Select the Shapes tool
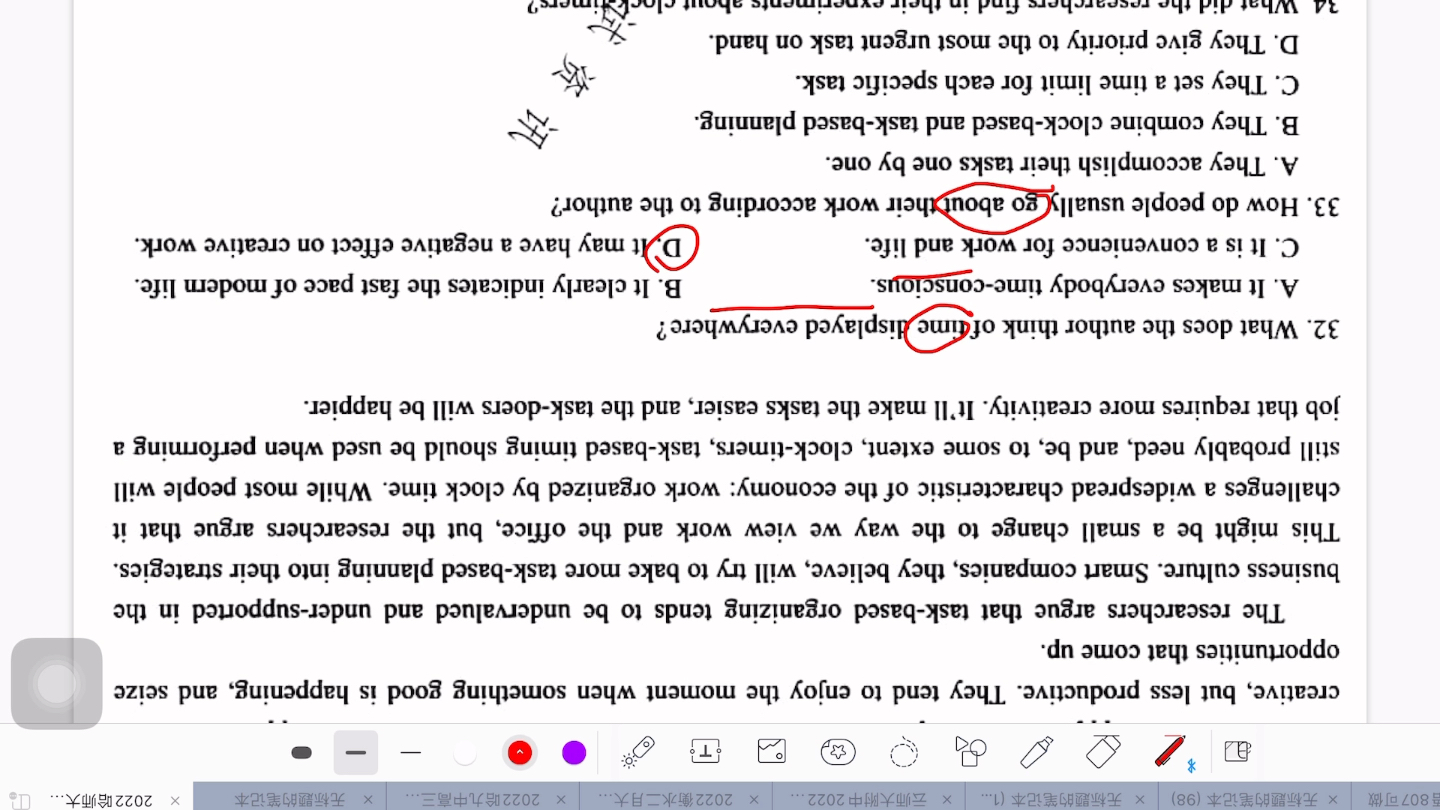This screenshot has height=810, width=1440. point(970,752)
